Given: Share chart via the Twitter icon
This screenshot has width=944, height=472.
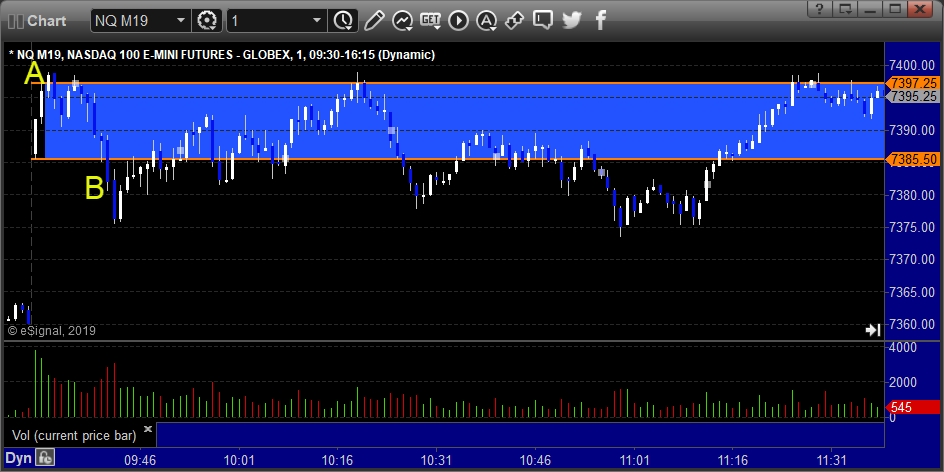Looking at the screenshot, I should [571, 20].
